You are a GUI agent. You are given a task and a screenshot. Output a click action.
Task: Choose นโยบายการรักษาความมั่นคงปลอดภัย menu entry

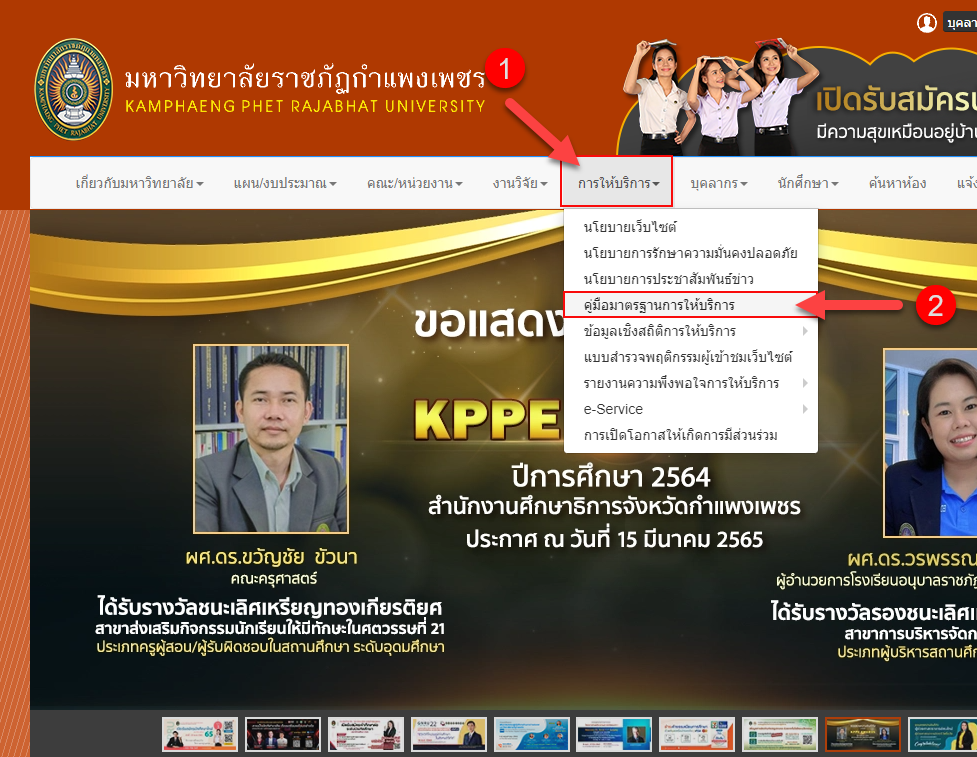690,253
